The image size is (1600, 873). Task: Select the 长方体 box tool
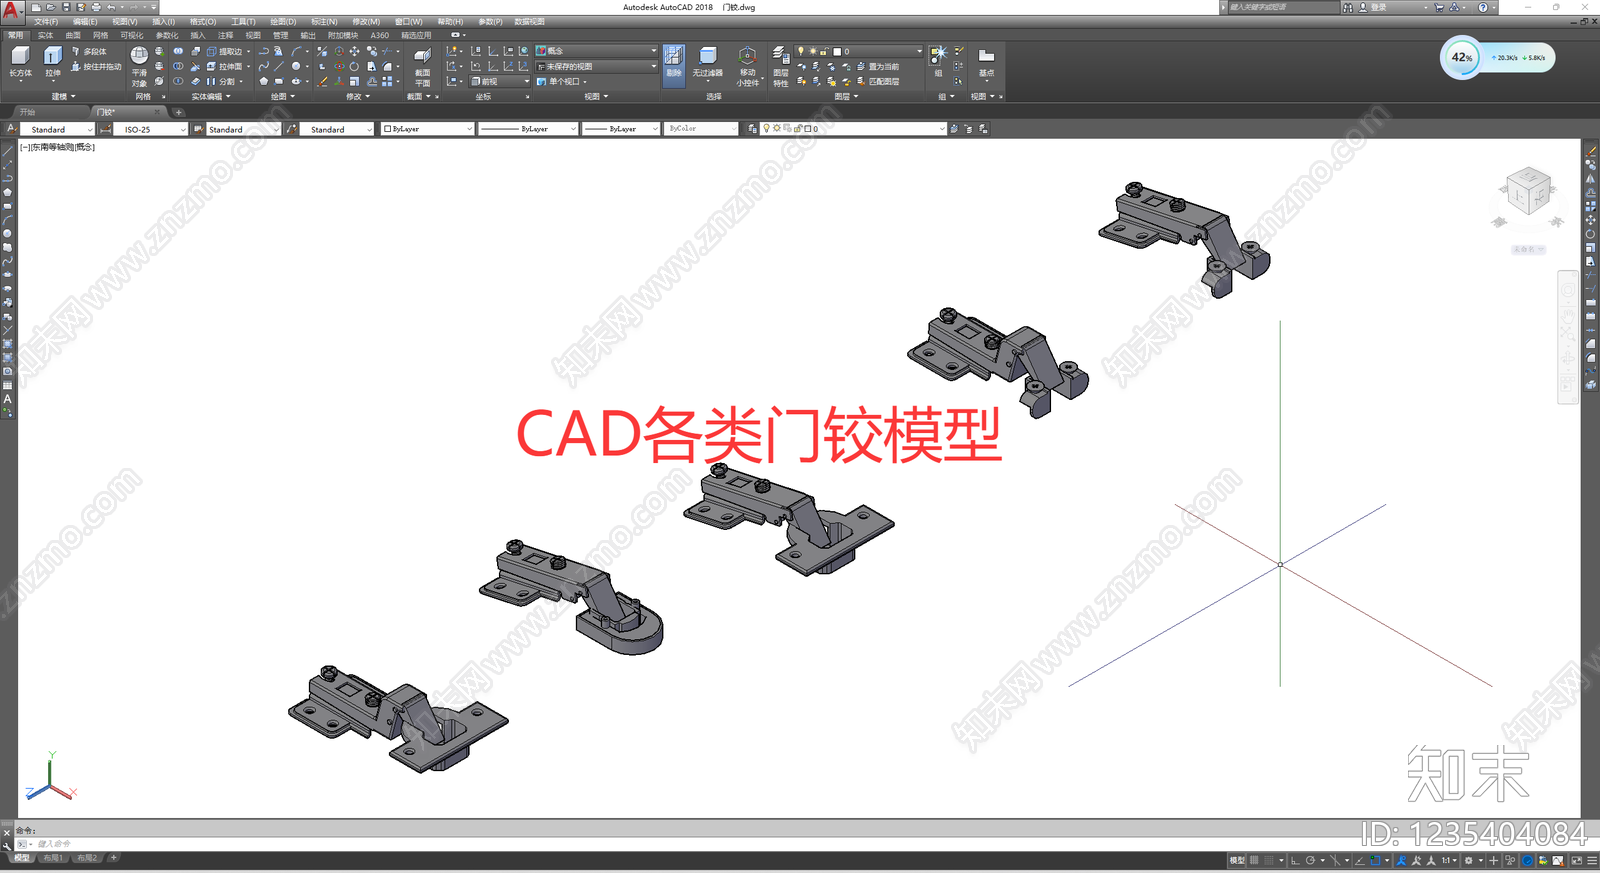pyautogui.click(x=20, y=61)
